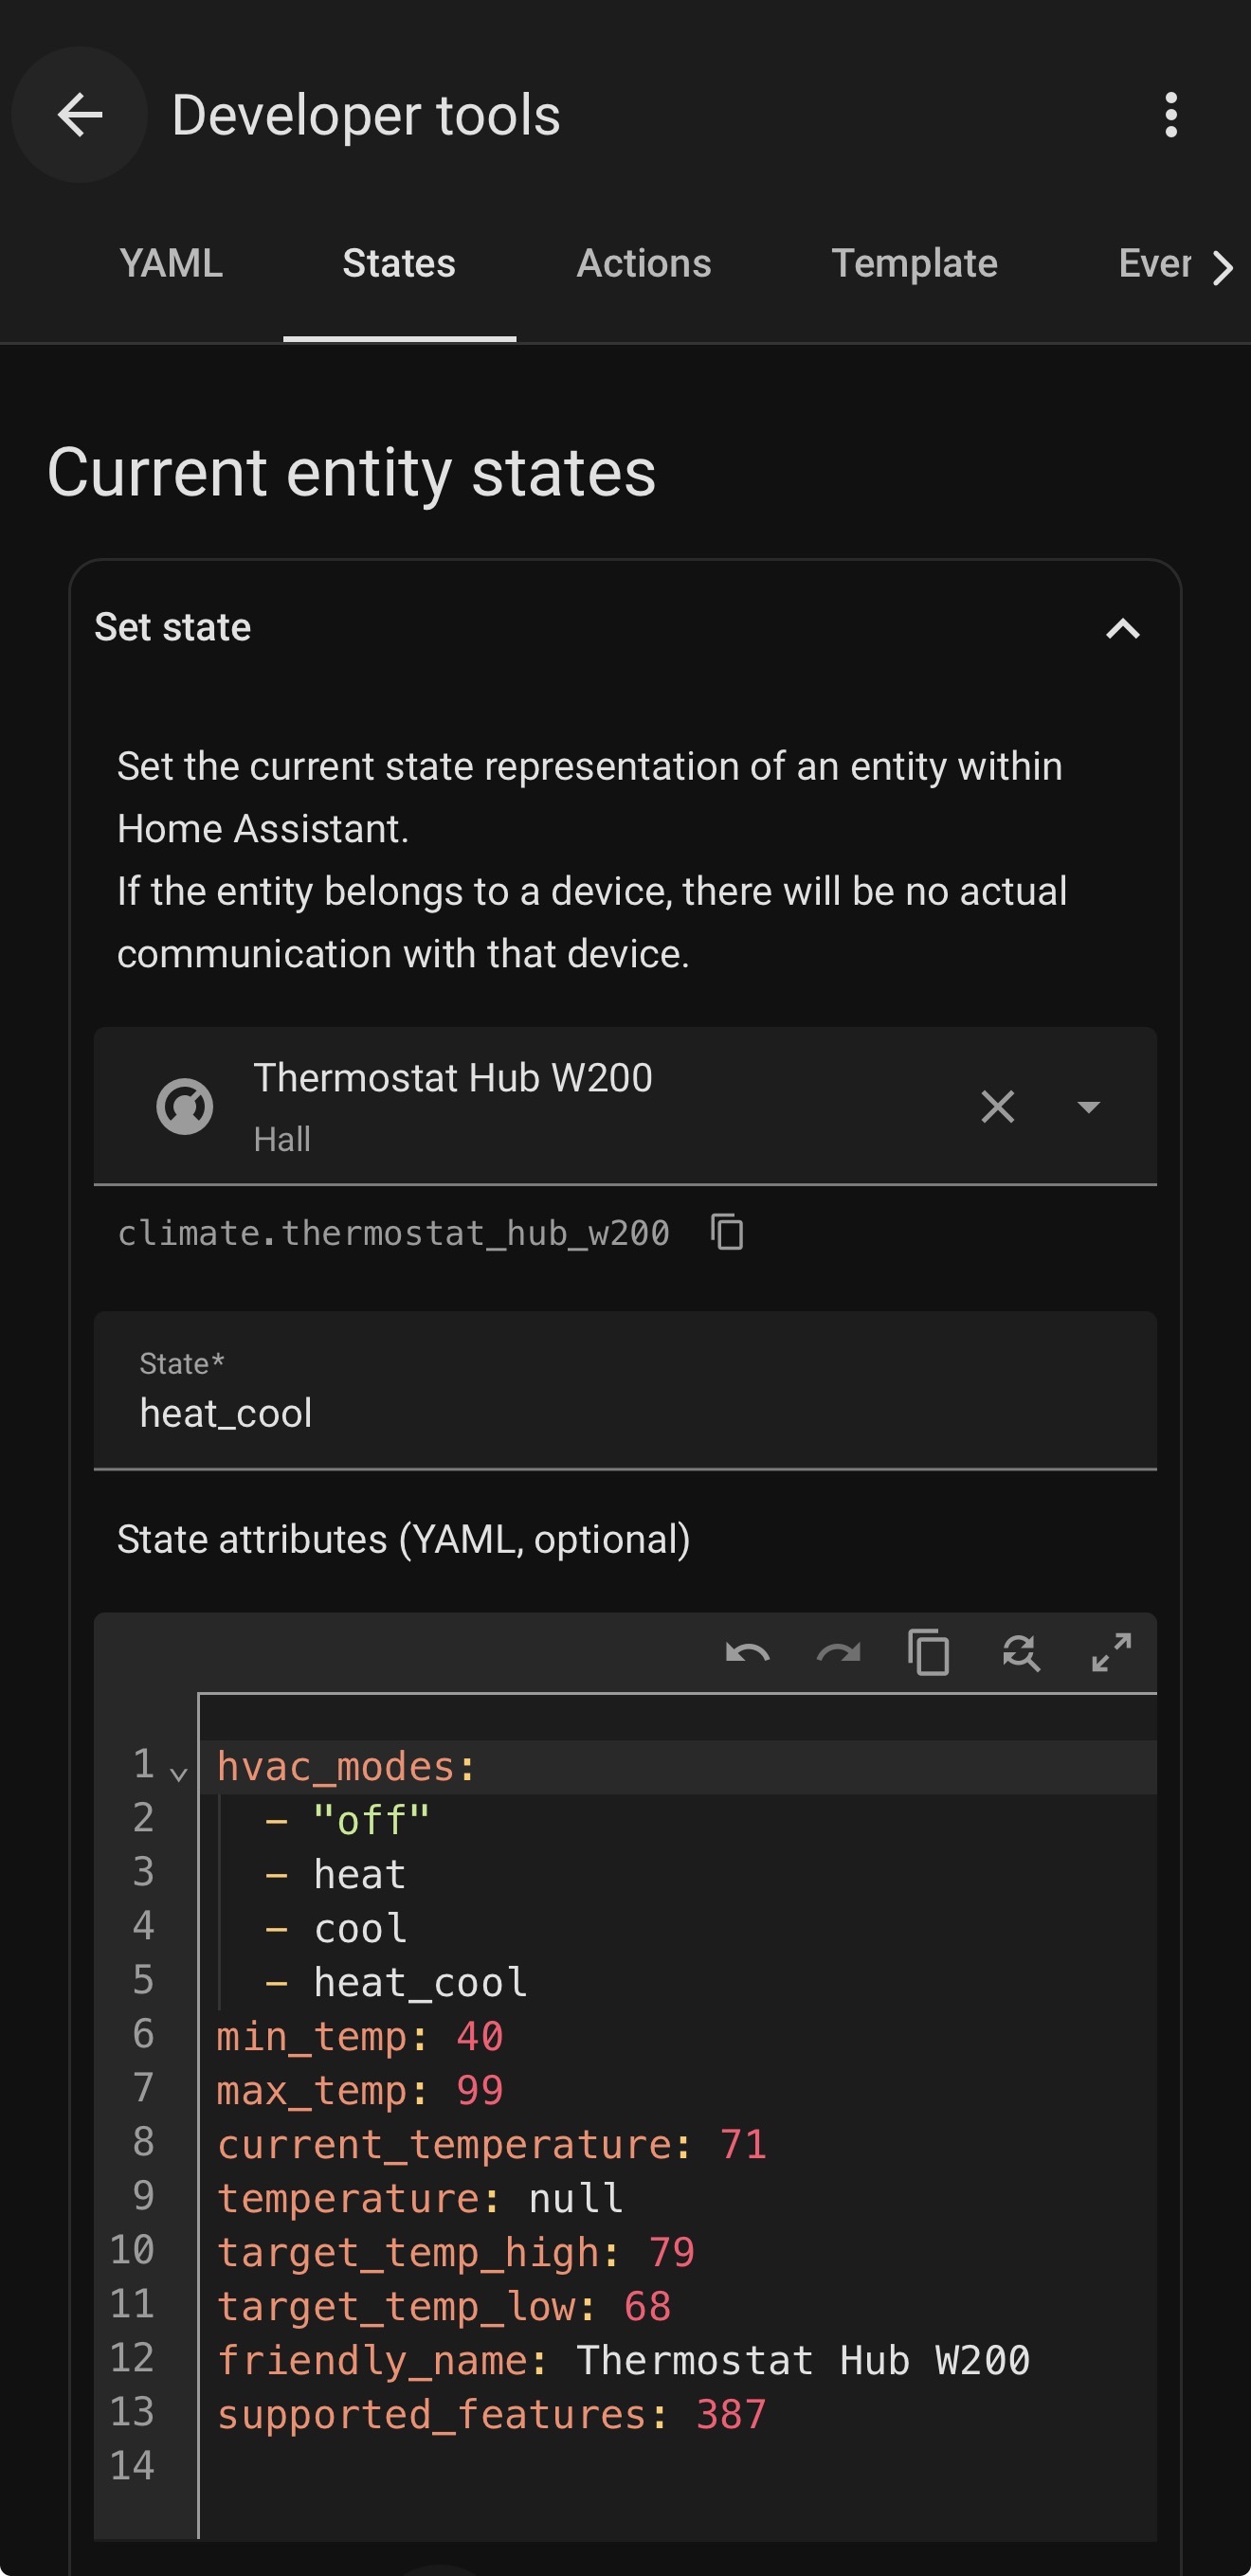Copy the state attributes YAML content

click(x=928, y=1652)
